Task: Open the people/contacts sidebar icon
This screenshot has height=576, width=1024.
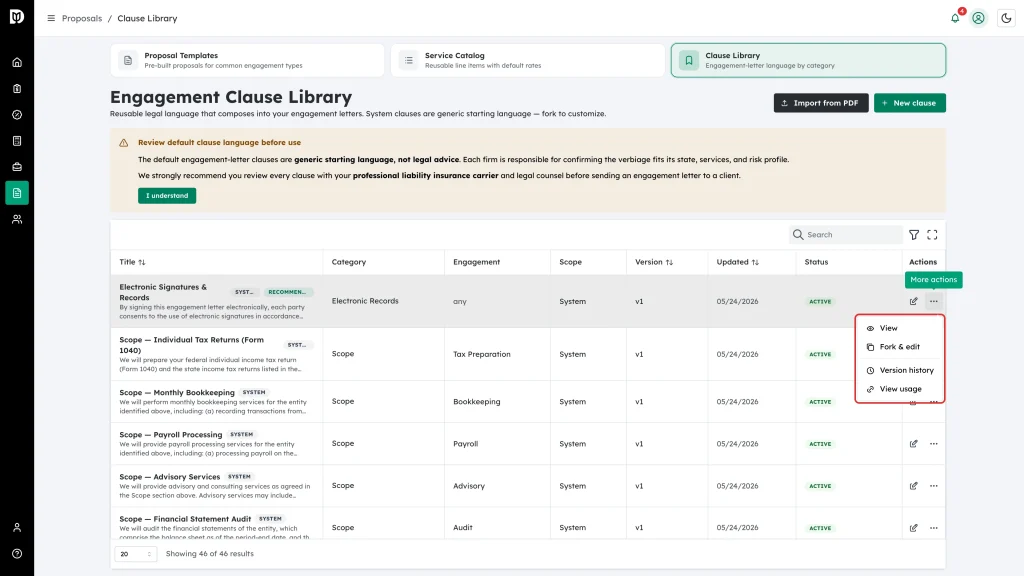Action: (x=17, y=219)
